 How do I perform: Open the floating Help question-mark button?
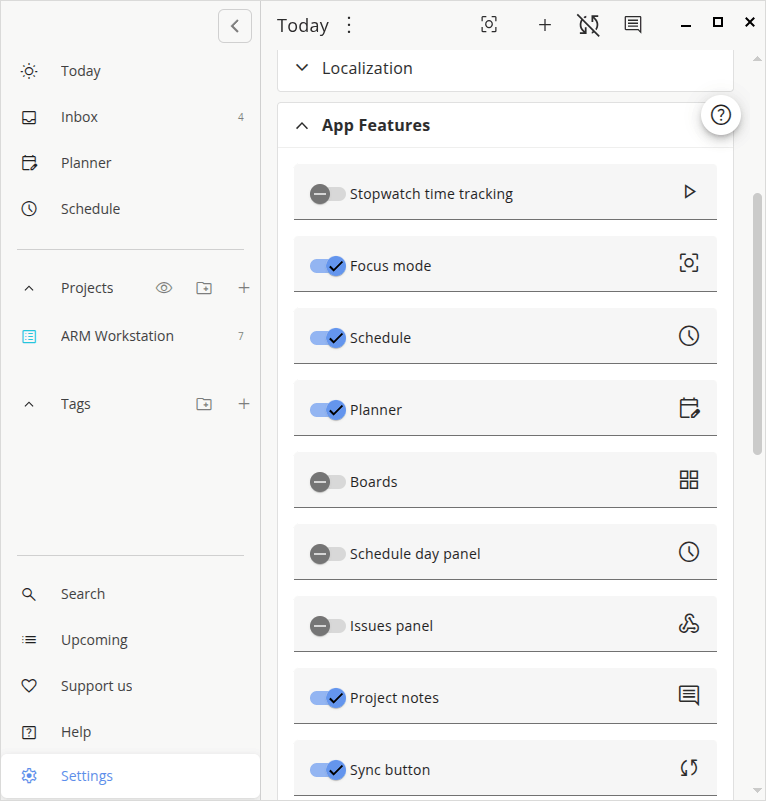point(721,114)
